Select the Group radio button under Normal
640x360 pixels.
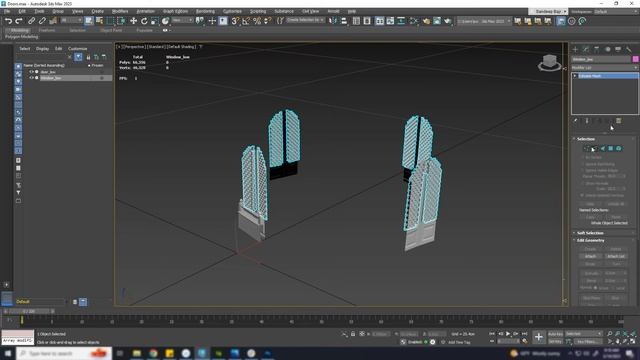[x=596, y=288]
